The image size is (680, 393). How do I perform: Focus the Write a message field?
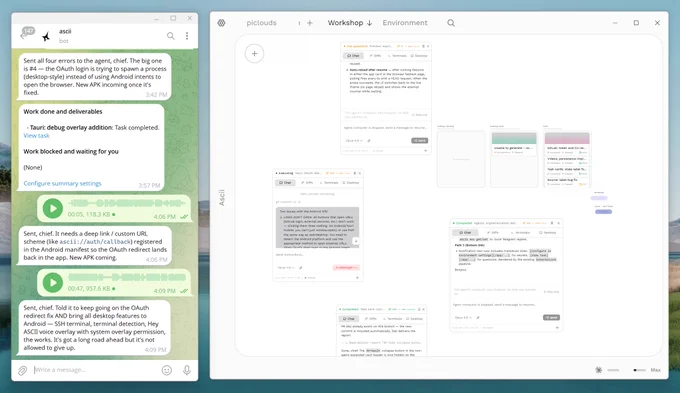point(95,370)
